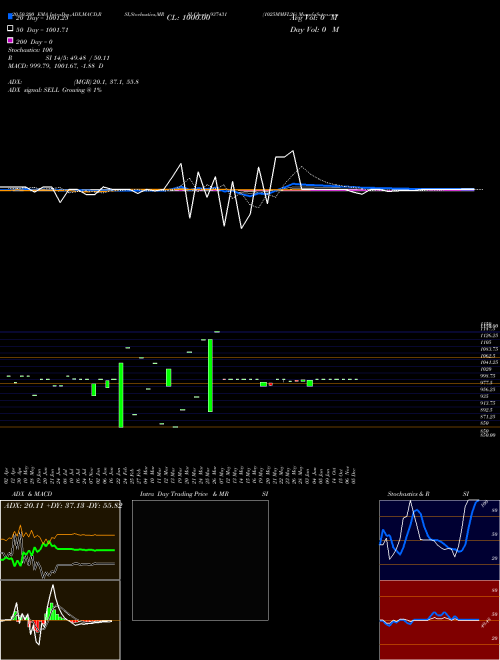Click the 871.25 price axis label
The image size is (500, 660).
point(488,416)
